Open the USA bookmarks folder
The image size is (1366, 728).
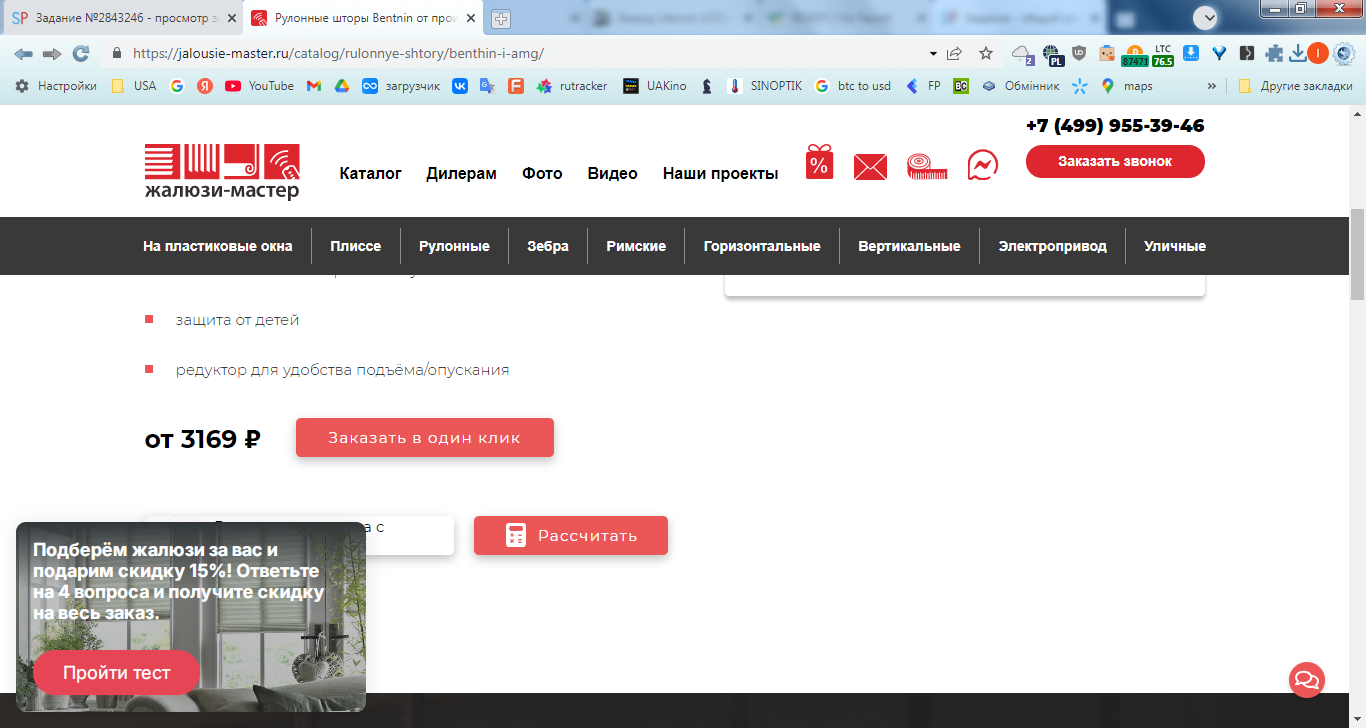click(x=133, y=86)
